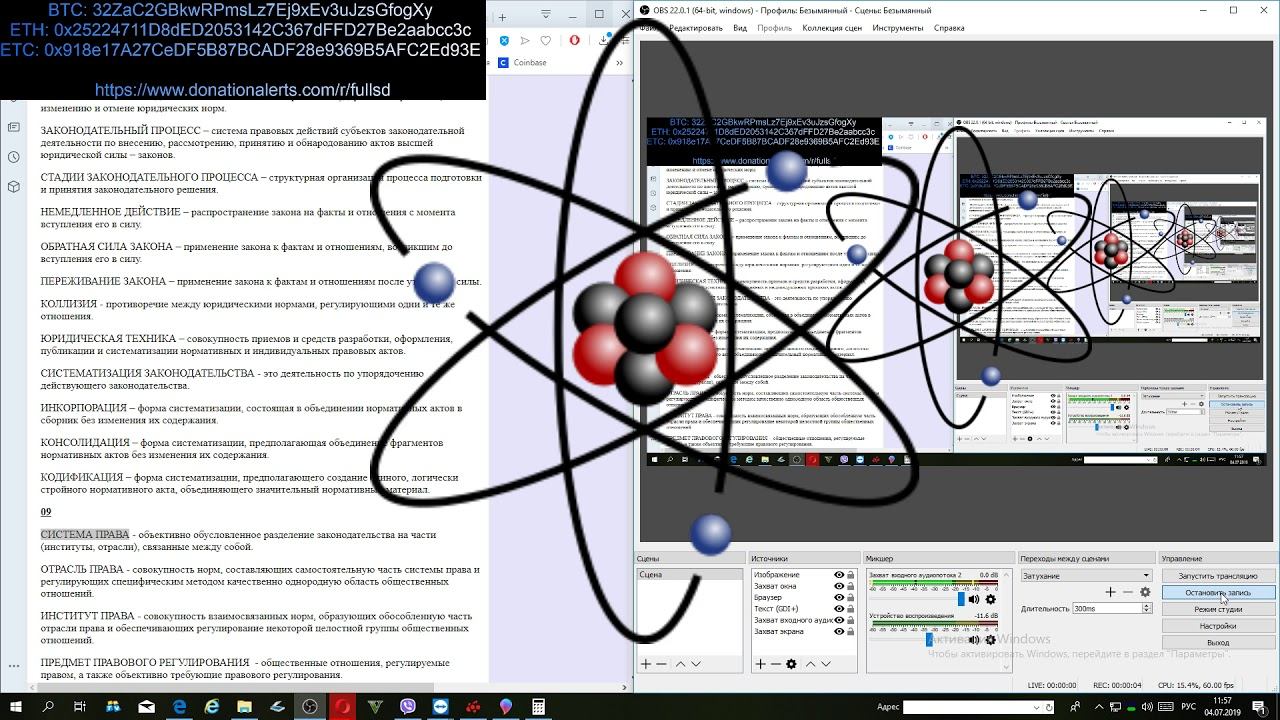Open source properties gear in Источники
Viewport: 1280px width, 720px height.
tap(791, 664)
